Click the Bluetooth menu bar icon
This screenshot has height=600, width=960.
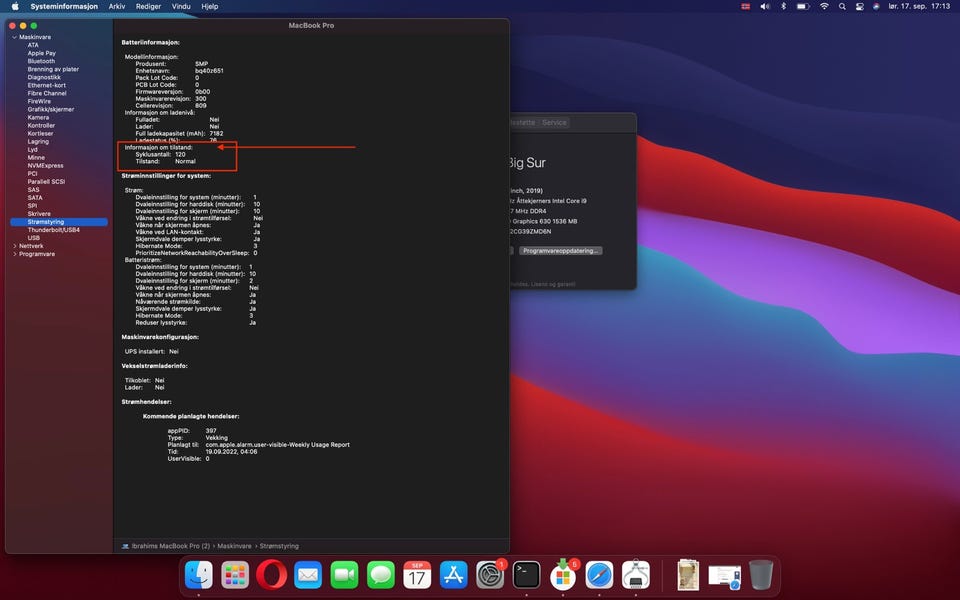[x=783, y=6]
